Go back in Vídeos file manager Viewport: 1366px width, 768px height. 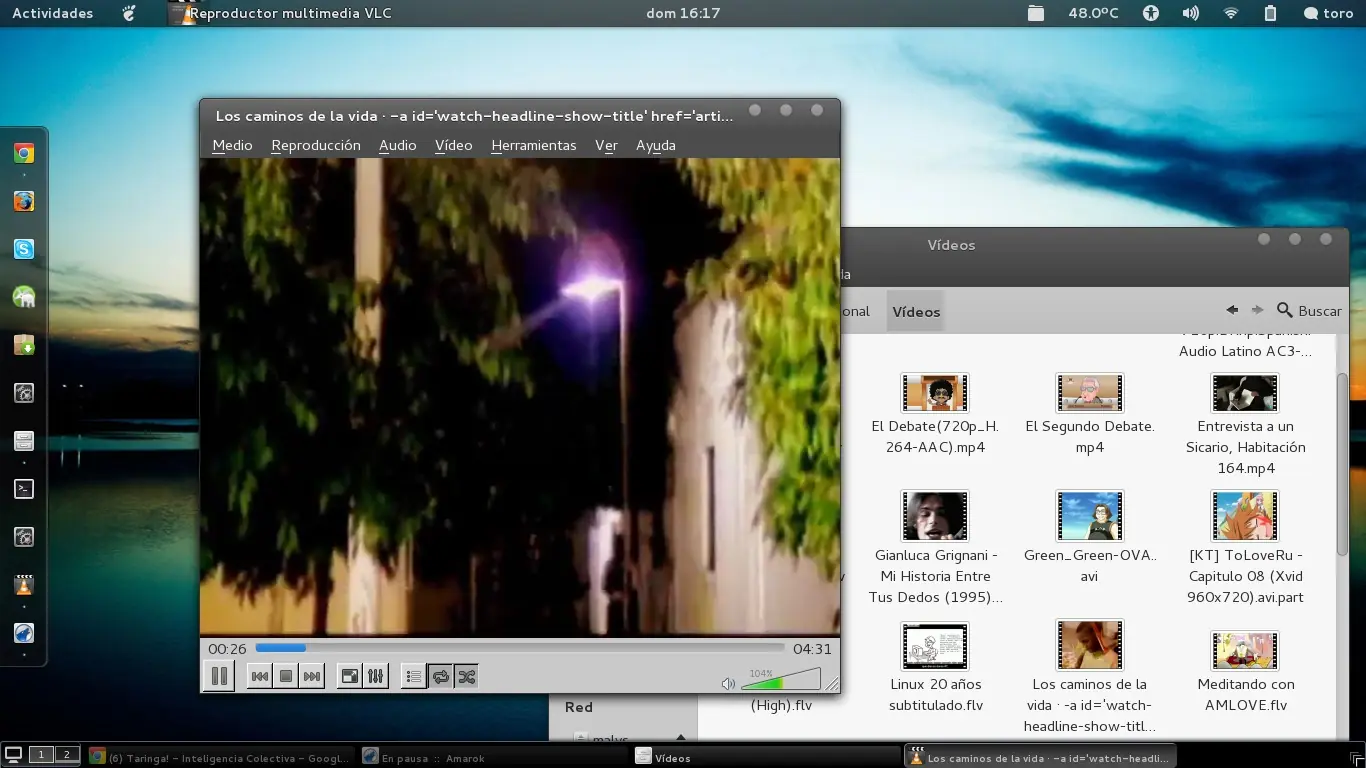1232,310
